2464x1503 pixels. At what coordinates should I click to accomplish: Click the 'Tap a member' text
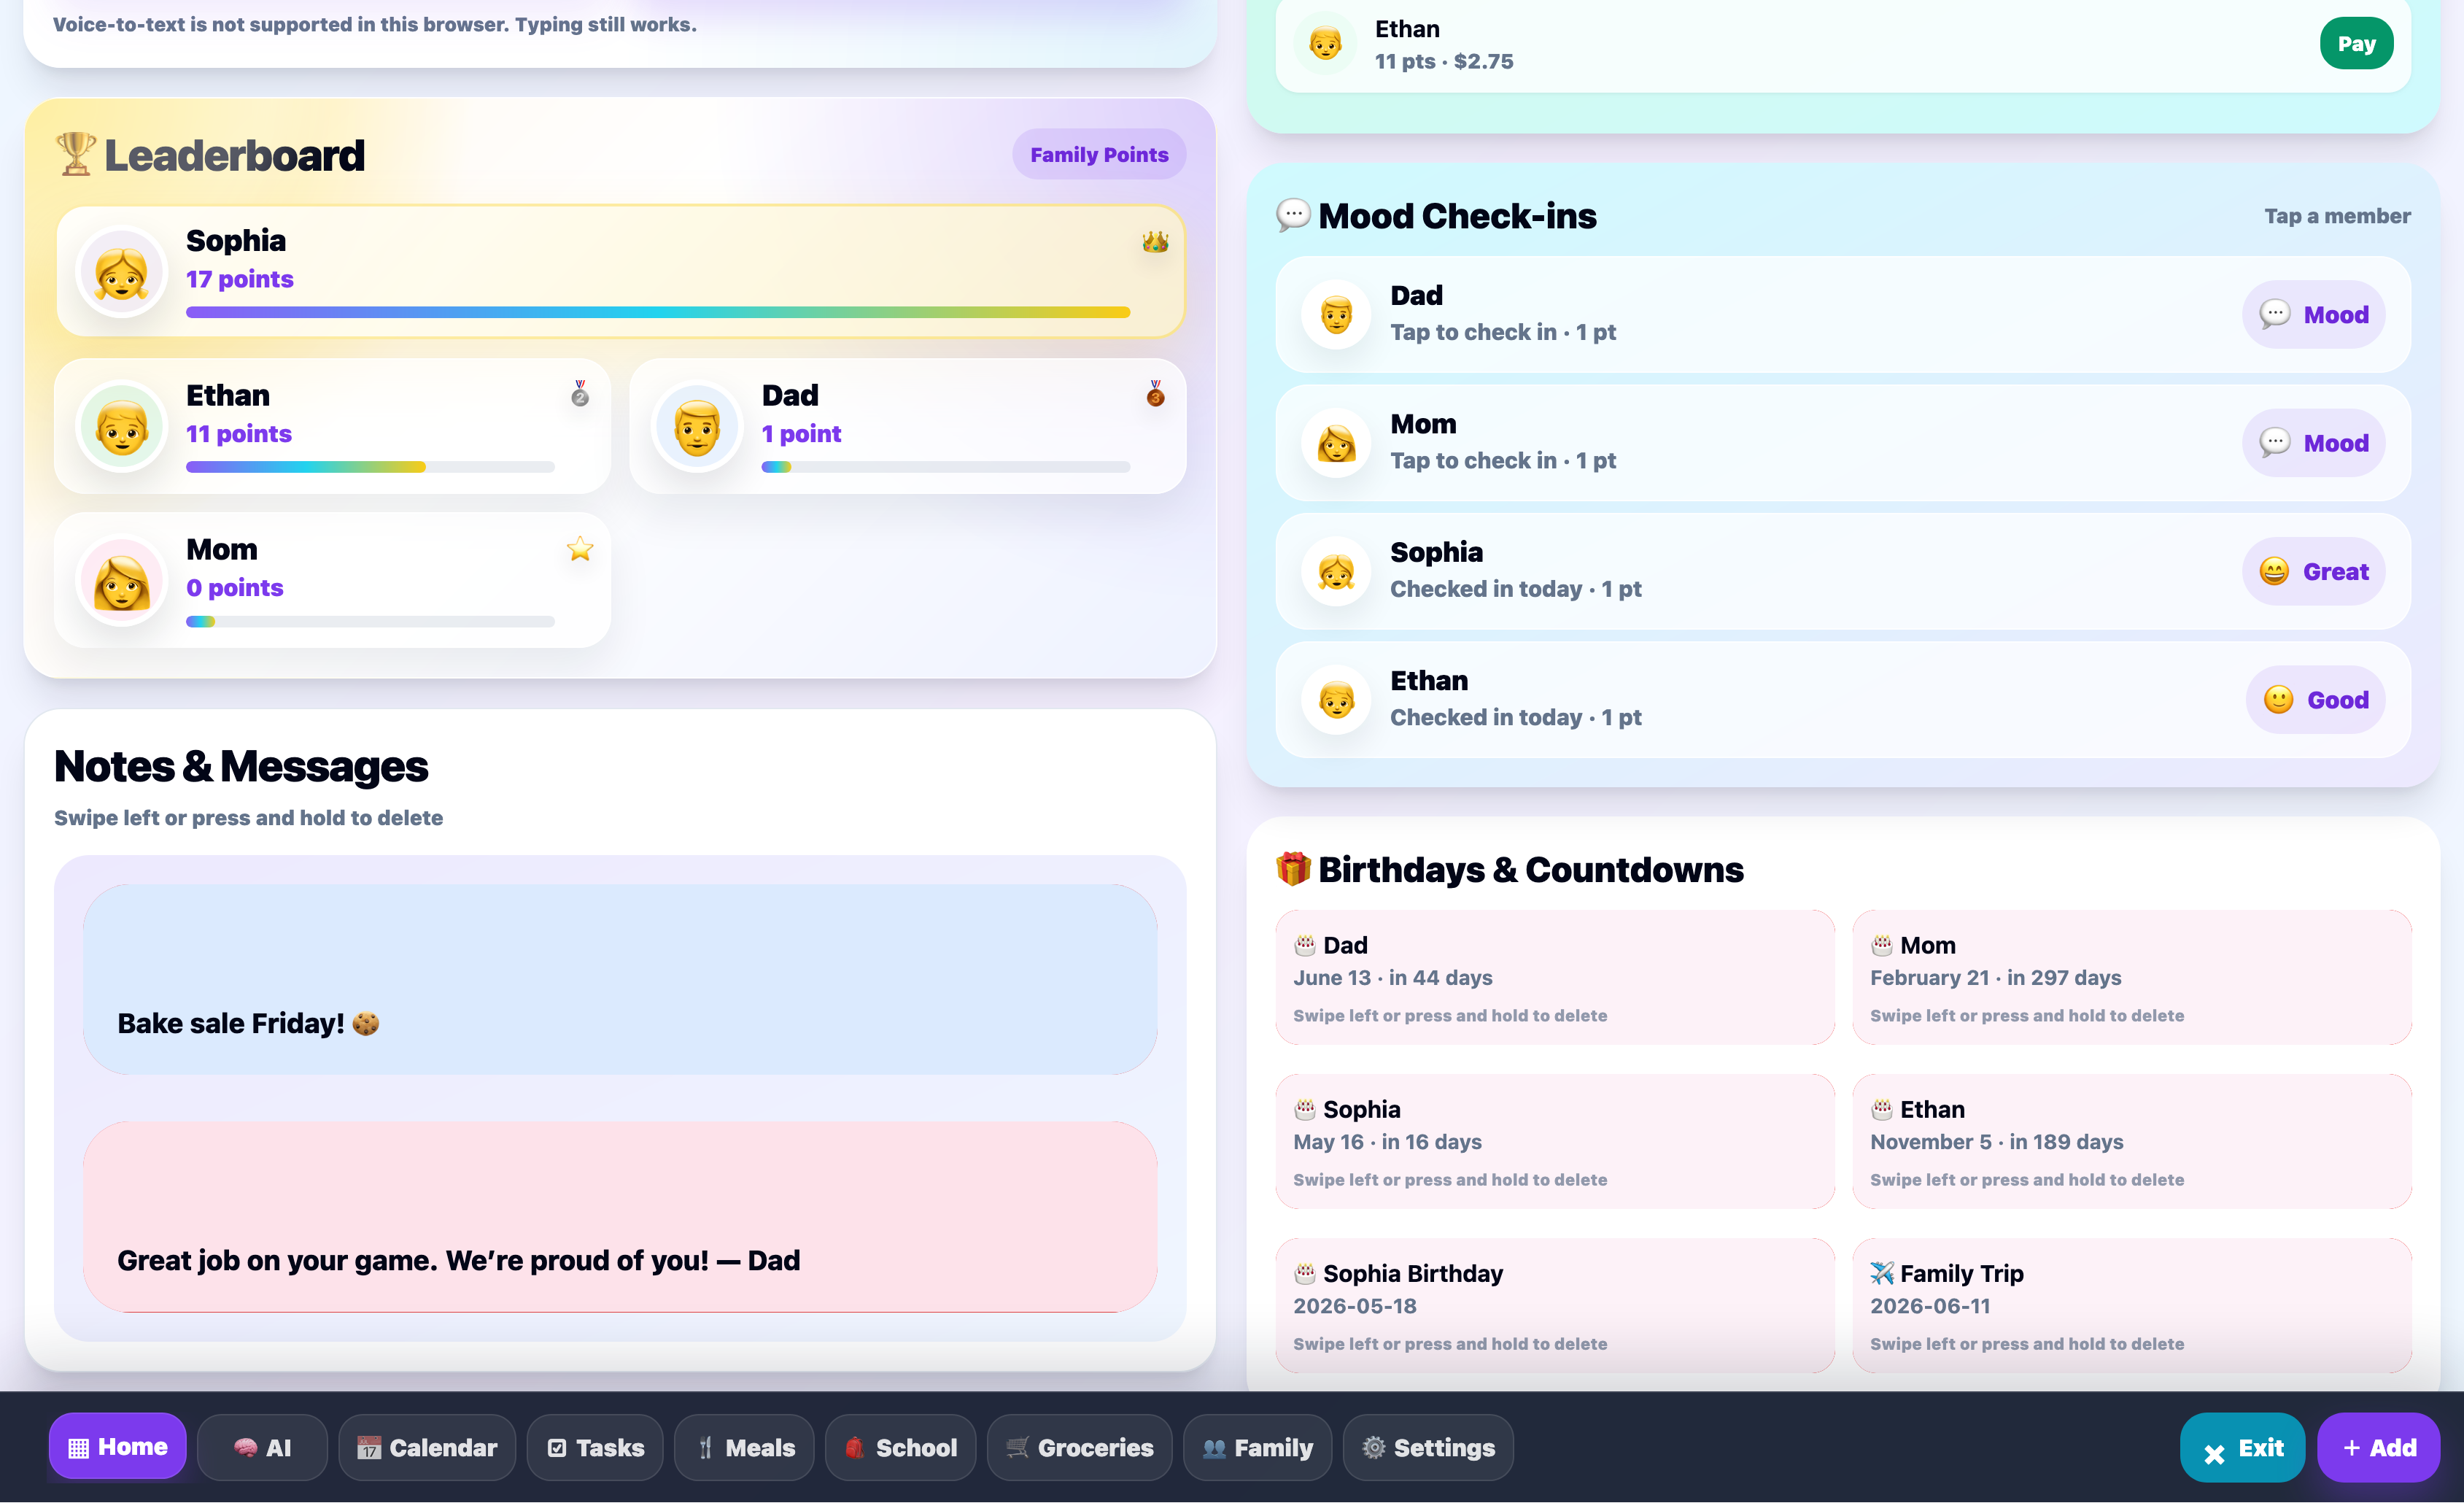2337,216
